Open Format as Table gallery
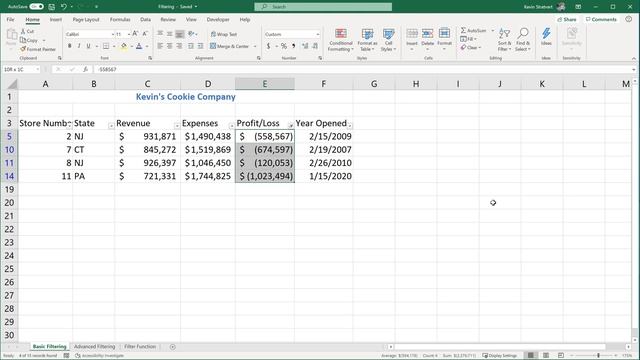Screen dimensions: 640x360 click(367, 40)
